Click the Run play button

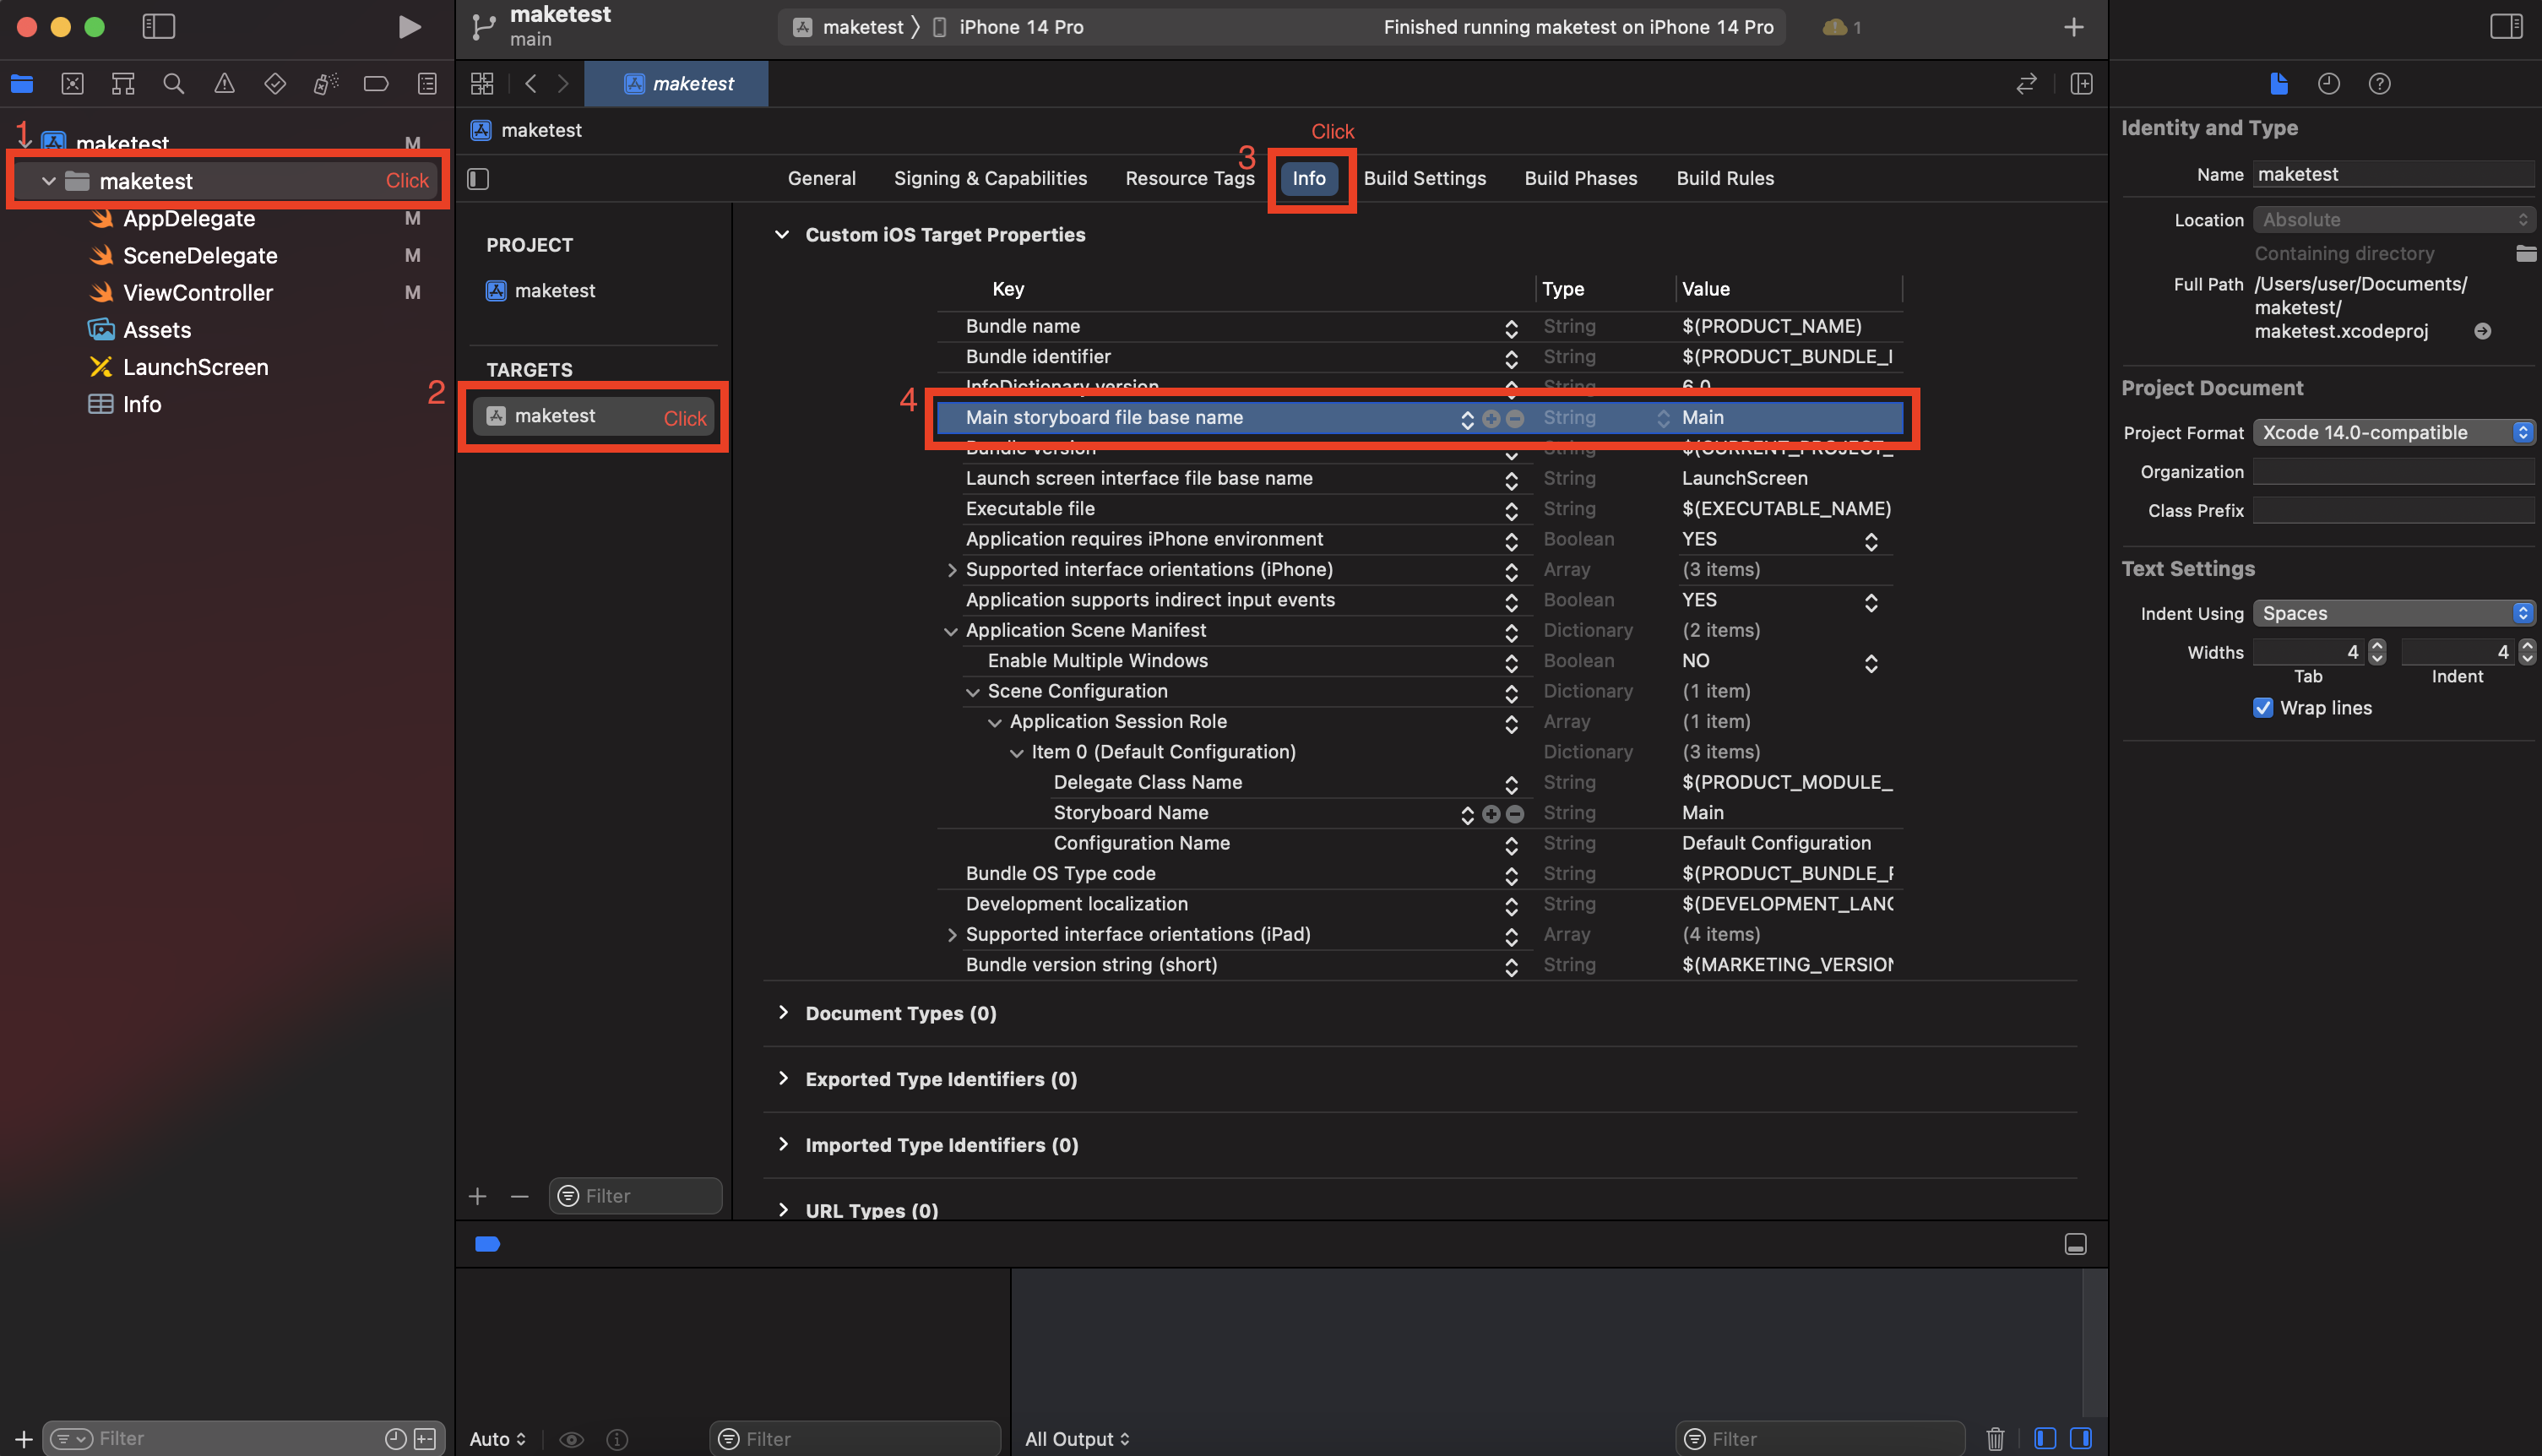point(408,27)
